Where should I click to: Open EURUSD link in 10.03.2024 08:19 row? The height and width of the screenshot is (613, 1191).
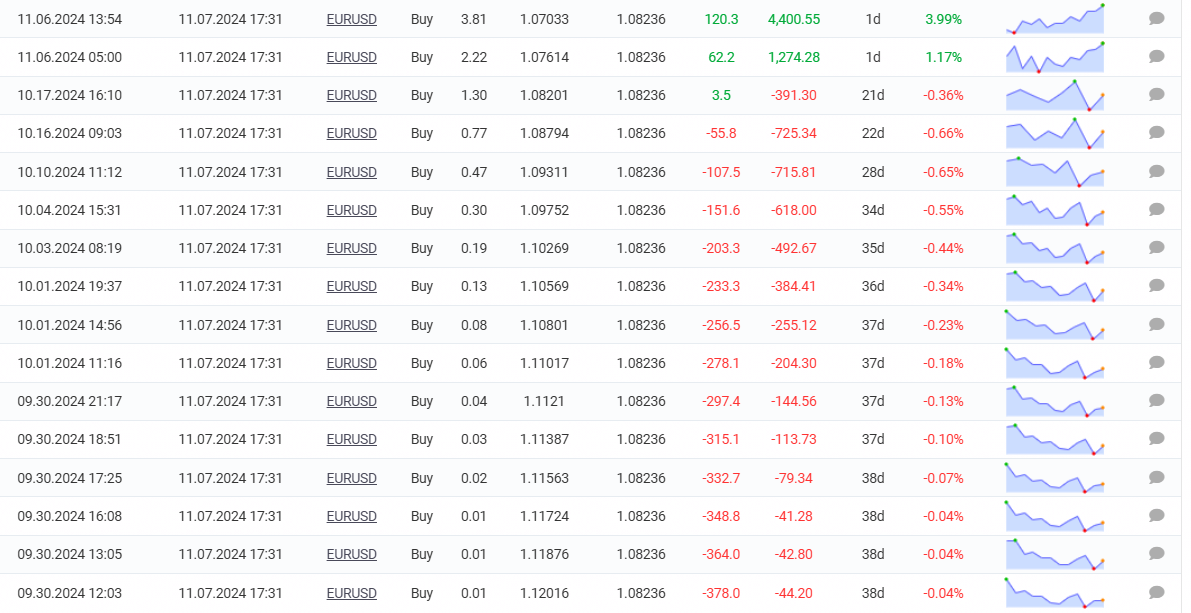351,248
